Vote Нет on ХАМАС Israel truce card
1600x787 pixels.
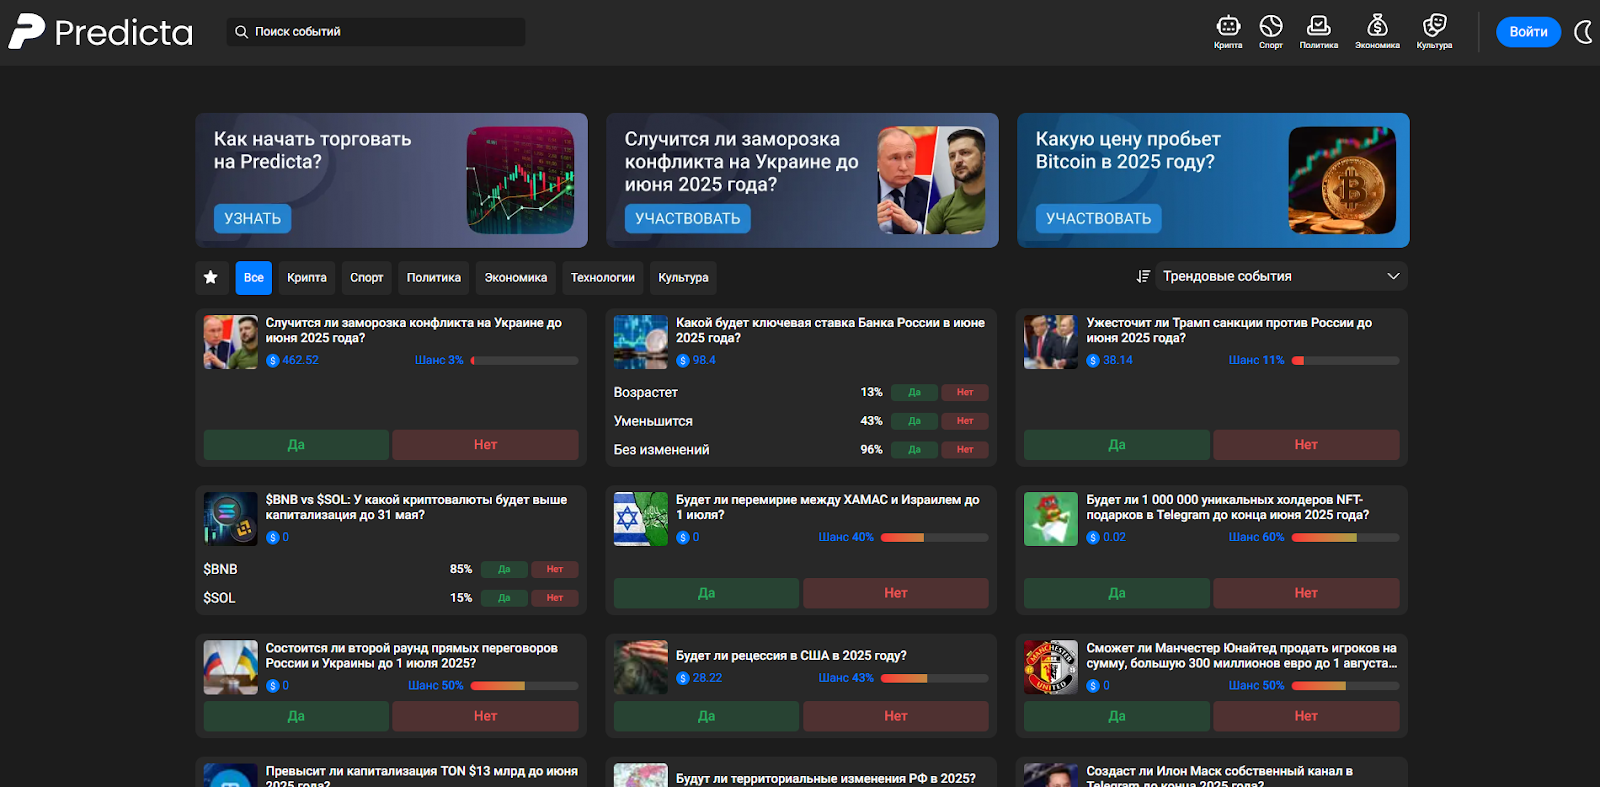(896, 593)
